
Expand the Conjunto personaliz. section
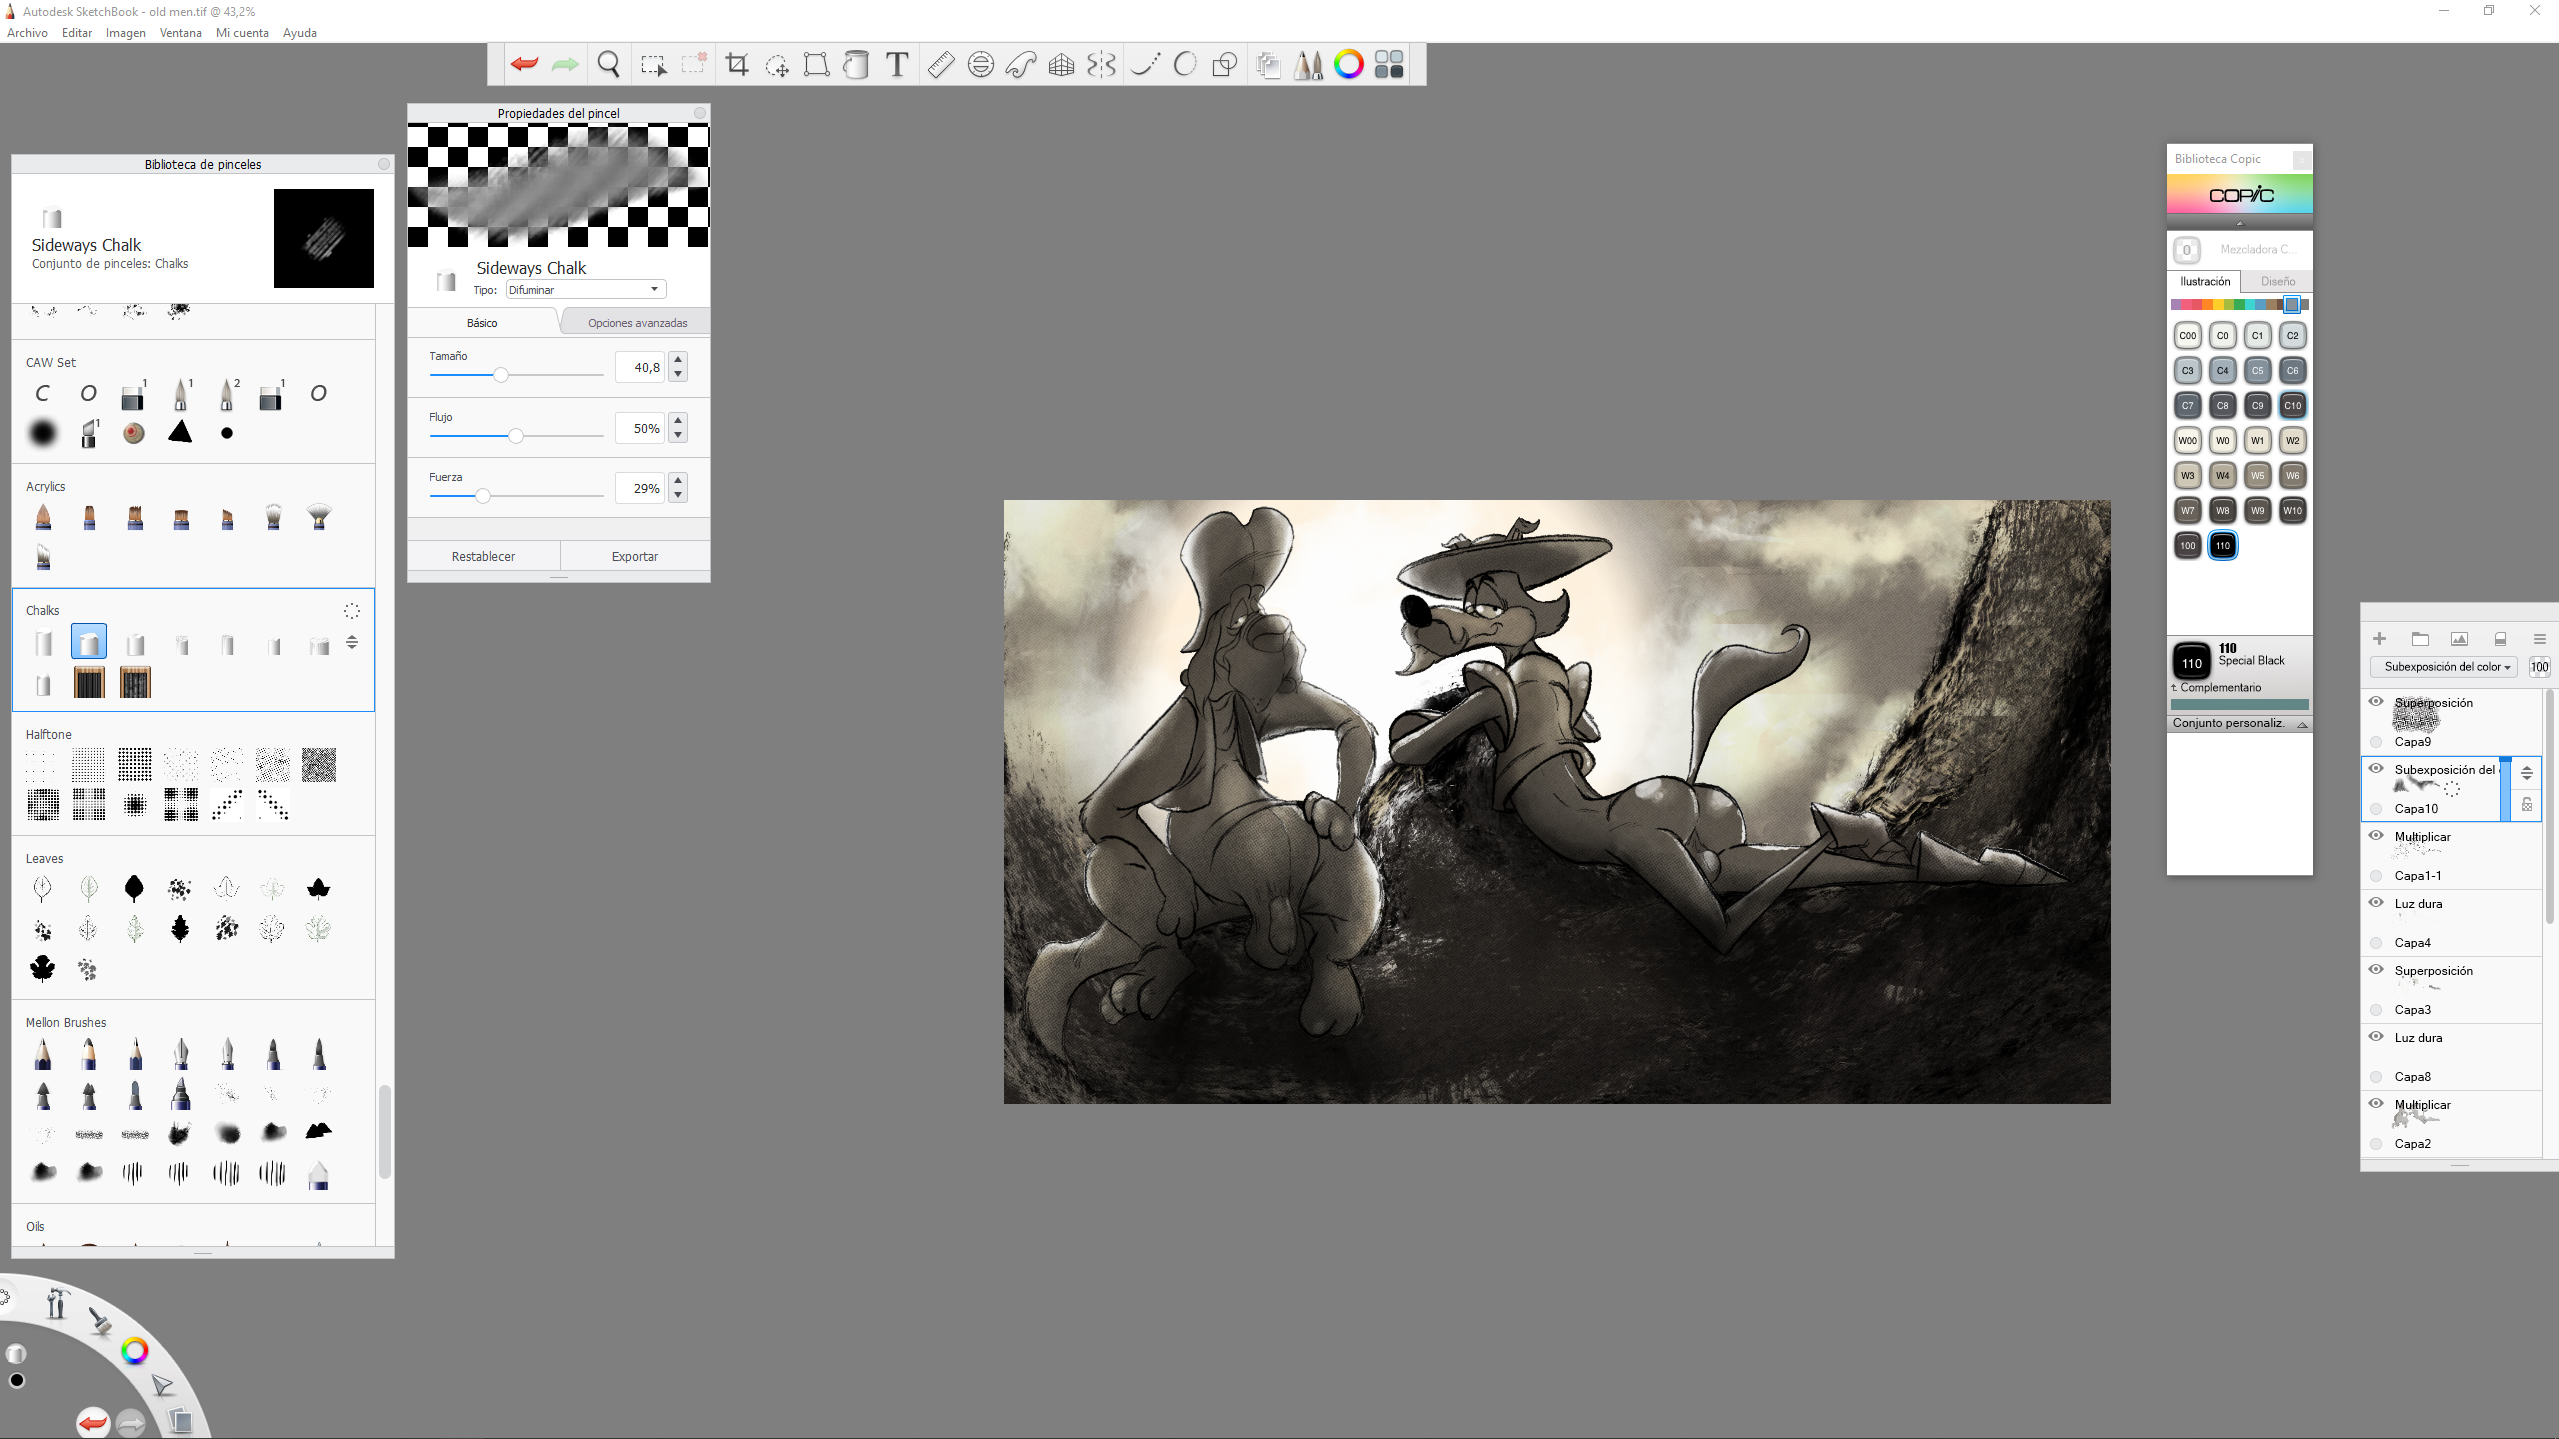coord(2239,724)
